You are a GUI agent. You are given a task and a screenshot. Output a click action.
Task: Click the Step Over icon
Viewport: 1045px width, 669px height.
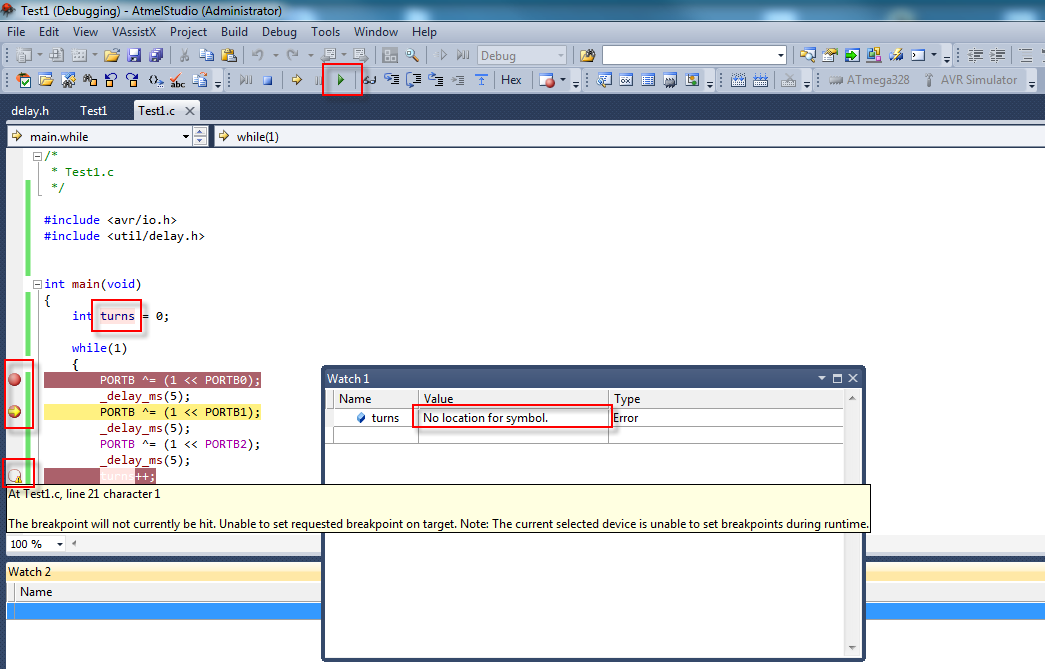point(413,80)
